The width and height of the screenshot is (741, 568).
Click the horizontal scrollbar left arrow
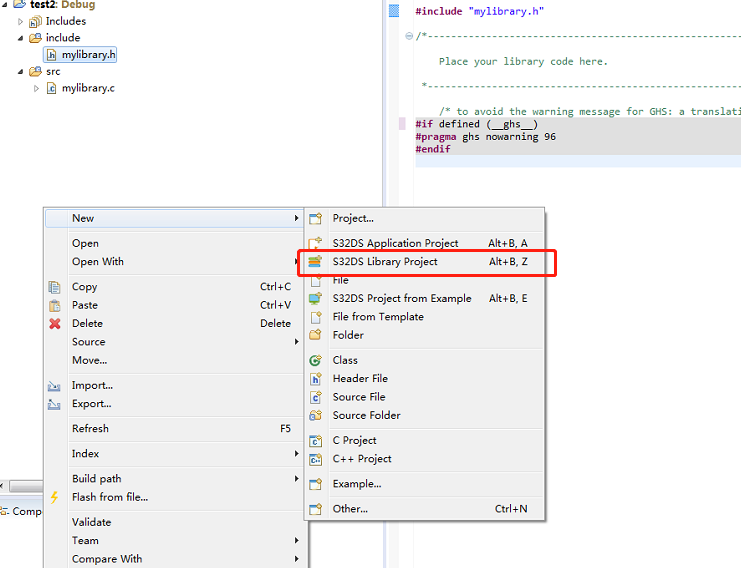pyautogui.click(x=2, y=486)
